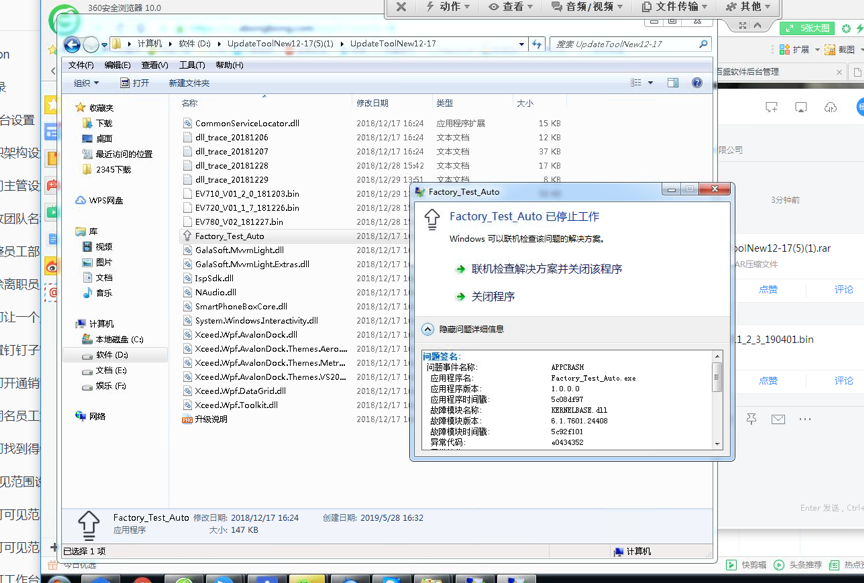Toggle the preview pane icon in Explorer toolbar
This screenshot has width=864, height=583.
coord(673,83)
